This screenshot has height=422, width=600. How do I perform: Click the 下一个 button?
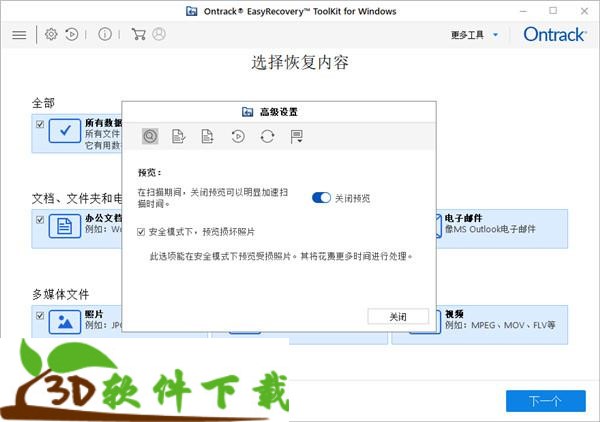click(x=546, y=401)
